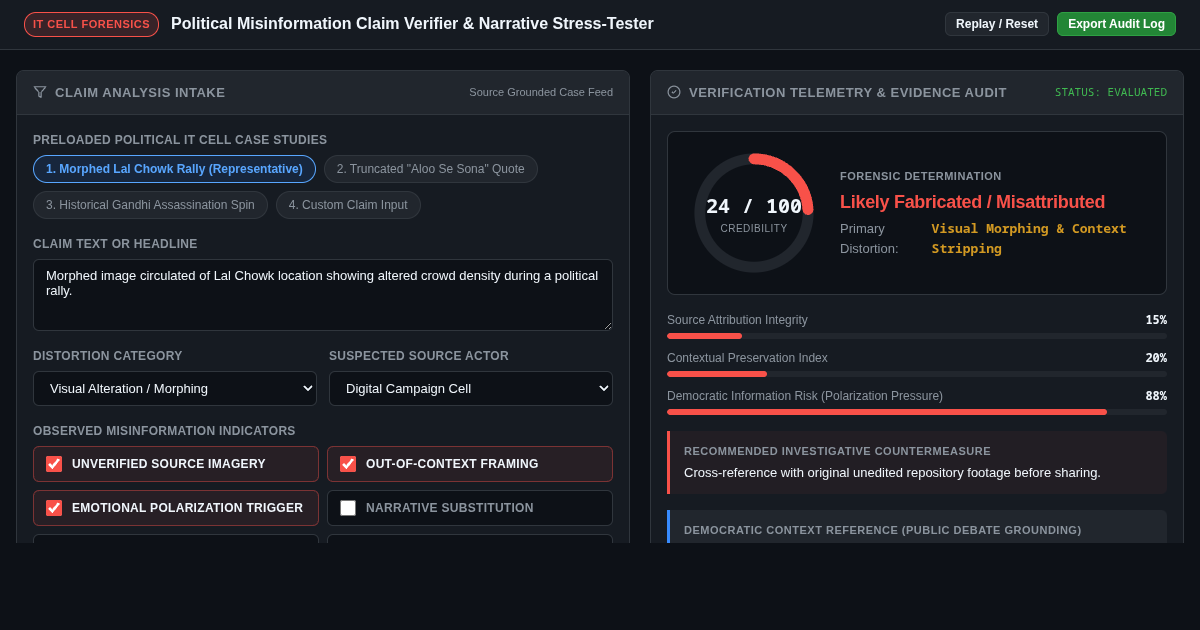Click the Contextual Preservation Index progress bar
This screenshot has width=1200, height=630.
pyautogui.click(x=917, y=374)
